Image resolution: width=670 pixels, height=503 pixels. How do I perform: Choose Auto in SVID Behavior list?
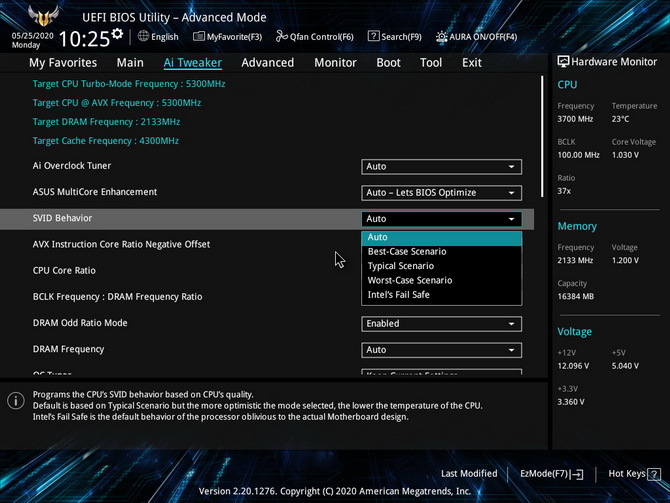(x=441, y=237)
